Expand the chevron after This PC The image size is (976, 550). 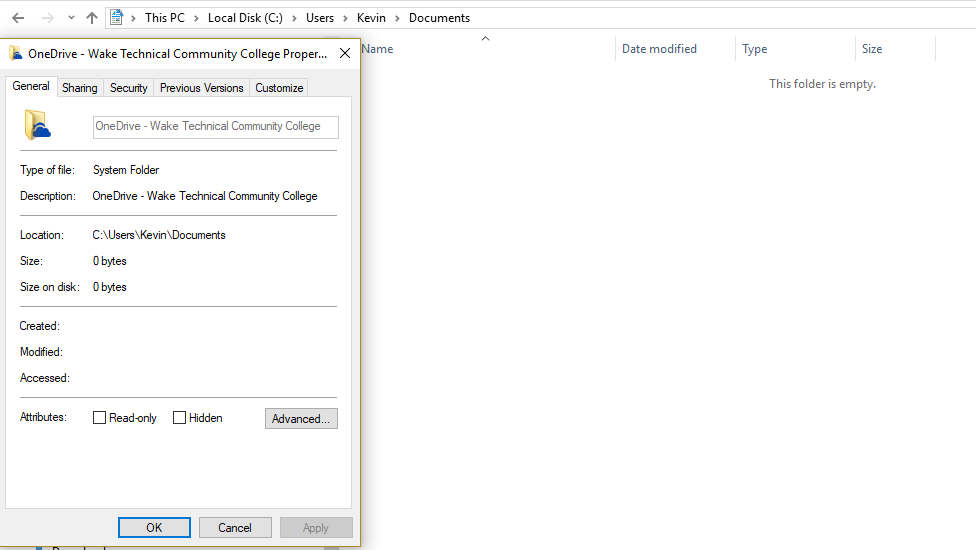pyautogui.click(x=196, y=18)
